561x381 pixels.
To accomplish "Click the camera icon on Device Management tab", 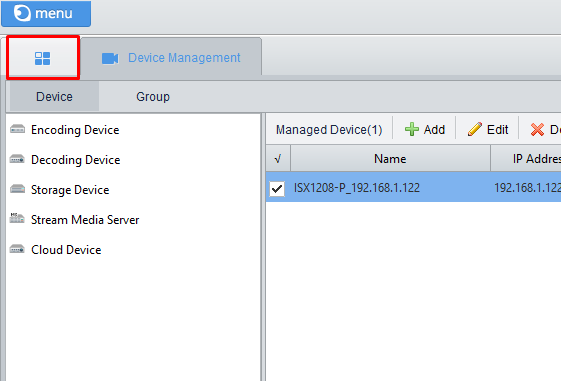I will pos(110,58).
